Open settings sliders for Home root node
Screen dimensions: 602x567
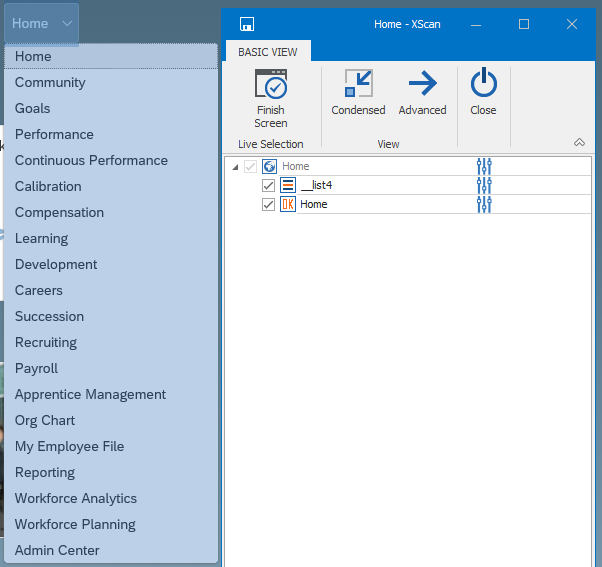coord(485,166)
